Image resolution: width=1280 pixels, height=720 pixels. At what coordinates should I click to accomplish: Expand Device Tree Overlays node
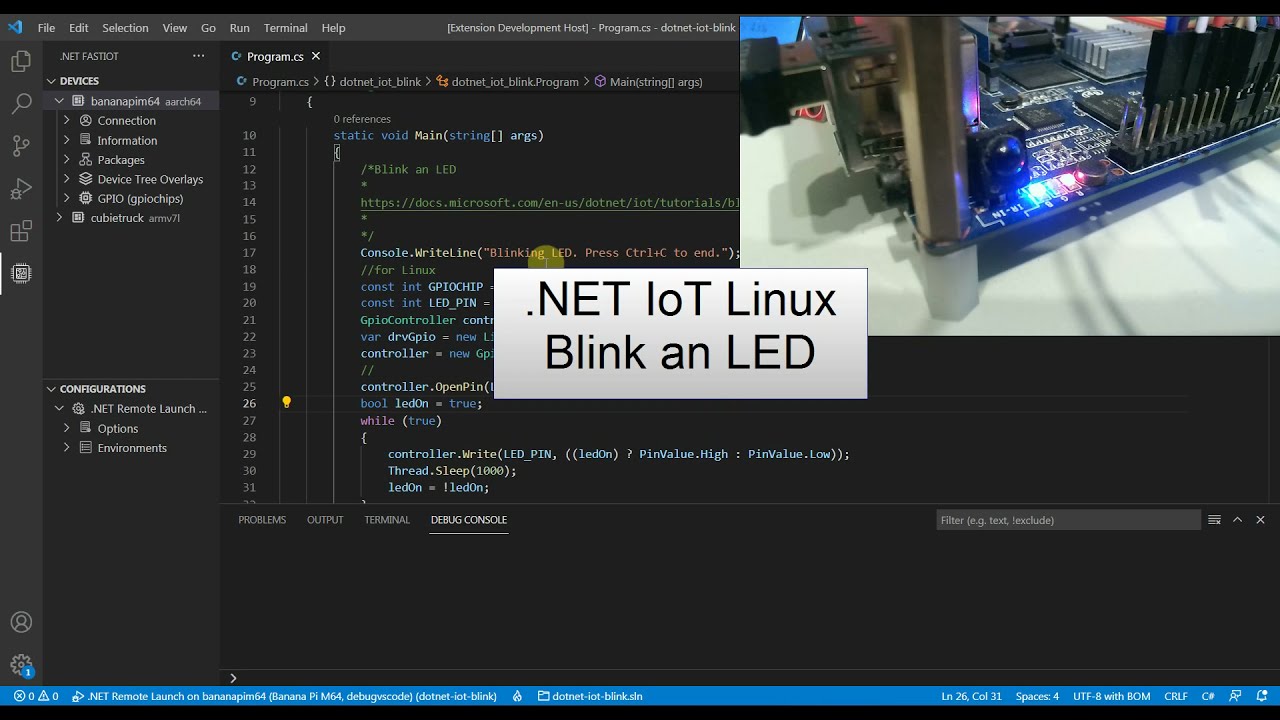point(67,179)
